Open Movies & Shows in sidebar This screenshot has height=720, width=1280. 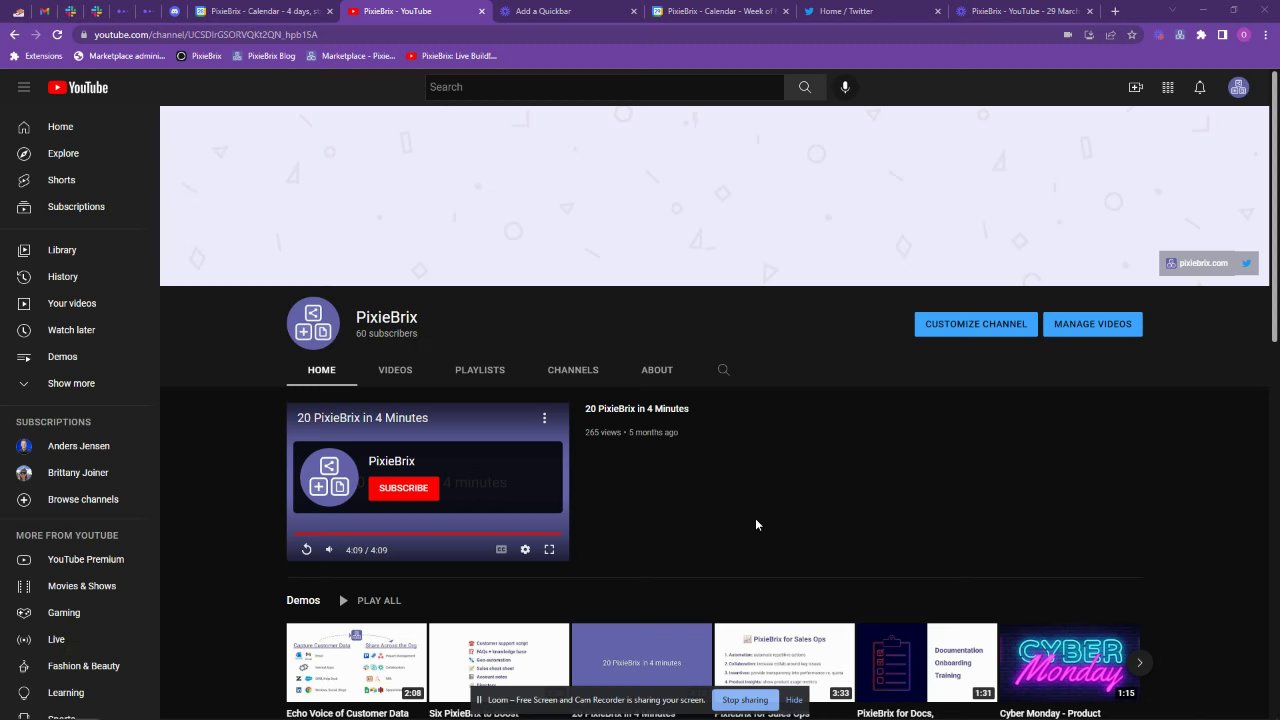tap(80, 586)
